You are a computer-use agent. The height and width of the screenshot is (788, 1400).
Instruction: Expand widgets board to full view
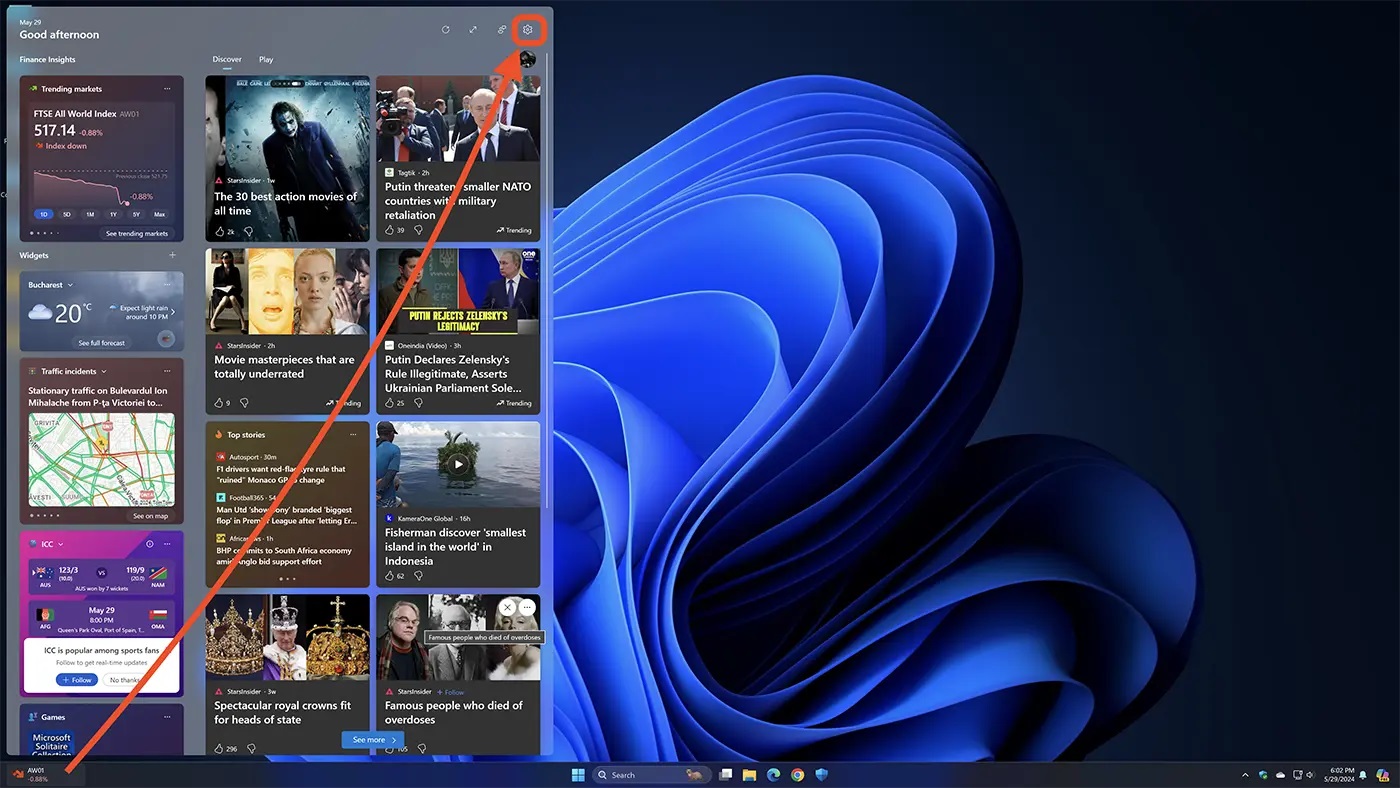(473, 30)
